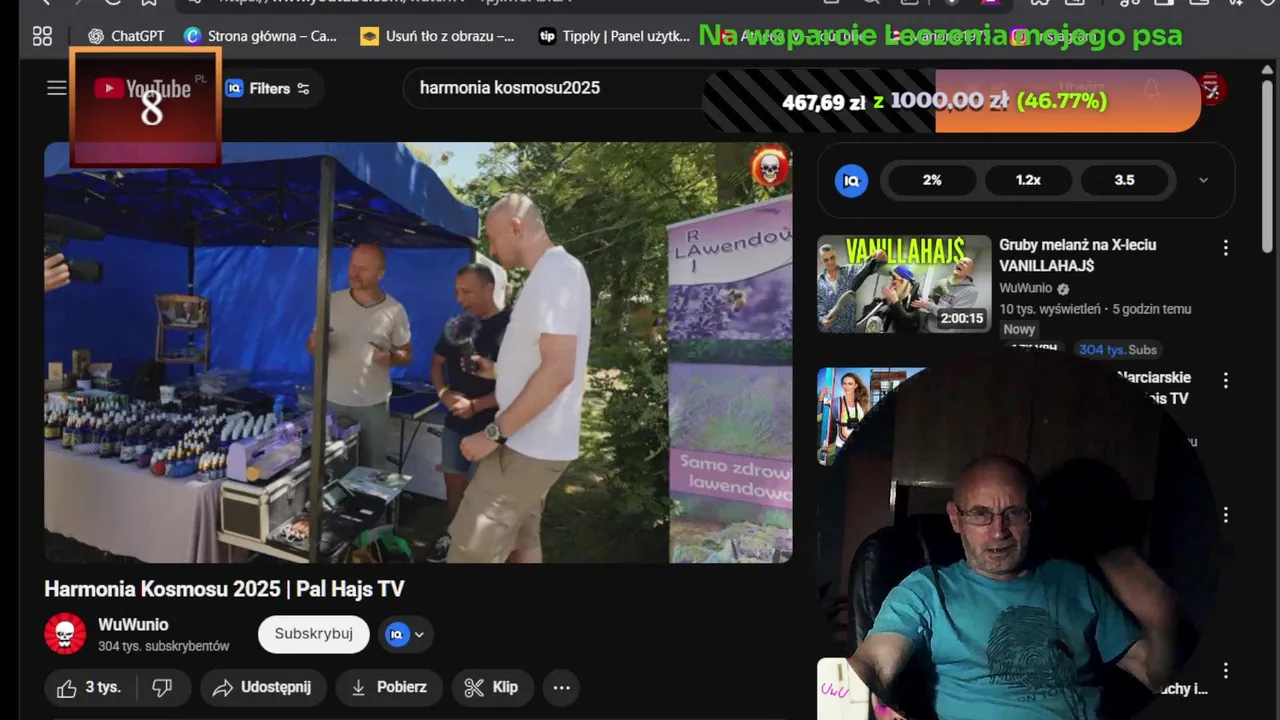This screenshot has height=720, width=1280.
Task: Click the 2% stat pill
Action: point(932,180)
